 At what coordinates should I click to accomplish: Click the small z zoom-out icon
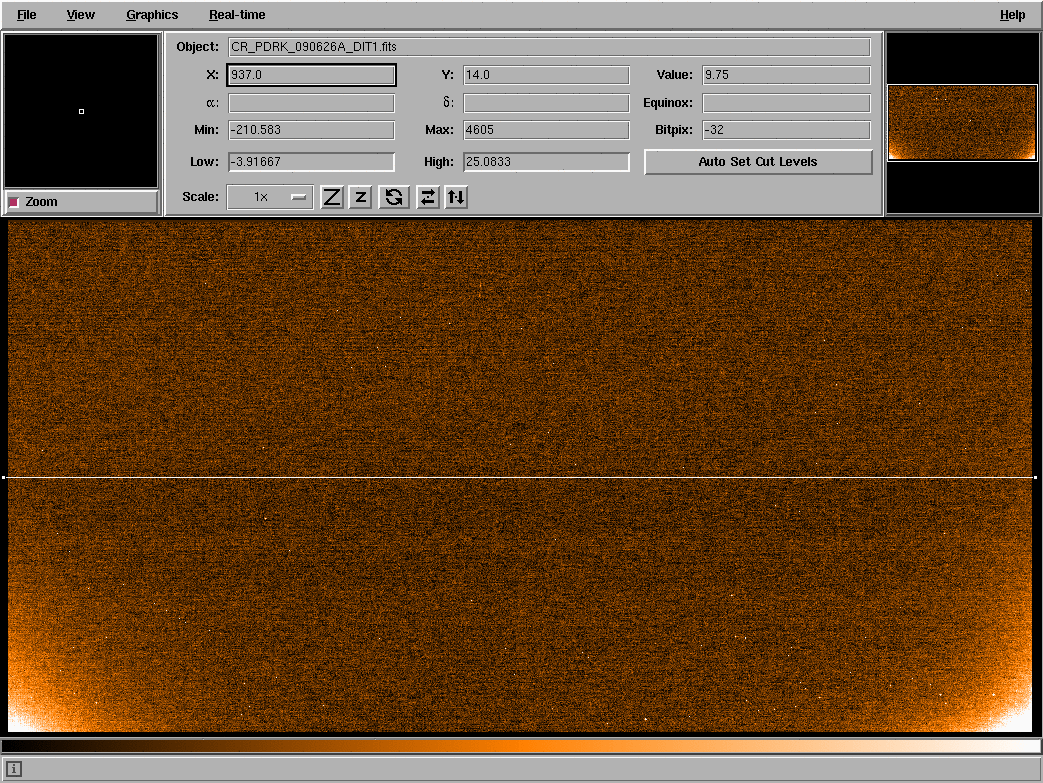coord(361,197)
